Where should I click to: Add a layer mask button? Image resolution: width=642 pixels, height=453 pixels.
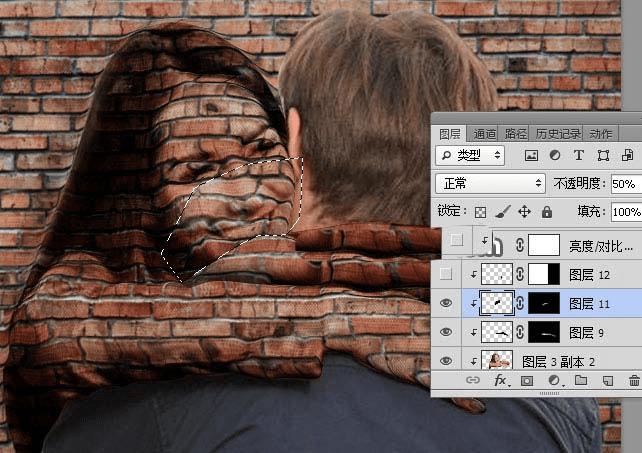527,381
